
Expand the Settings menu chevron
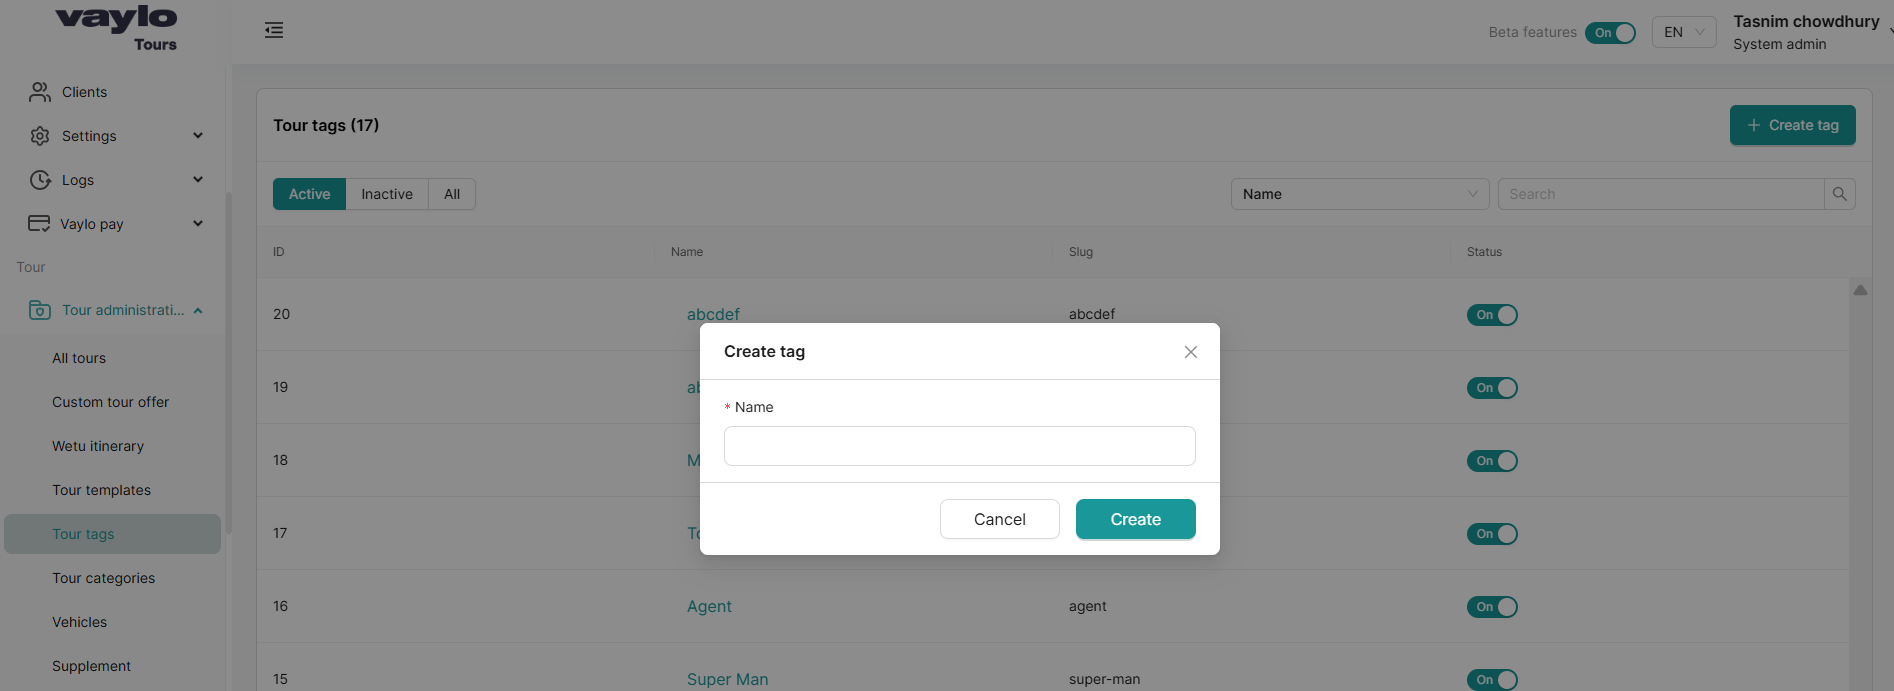198,136
